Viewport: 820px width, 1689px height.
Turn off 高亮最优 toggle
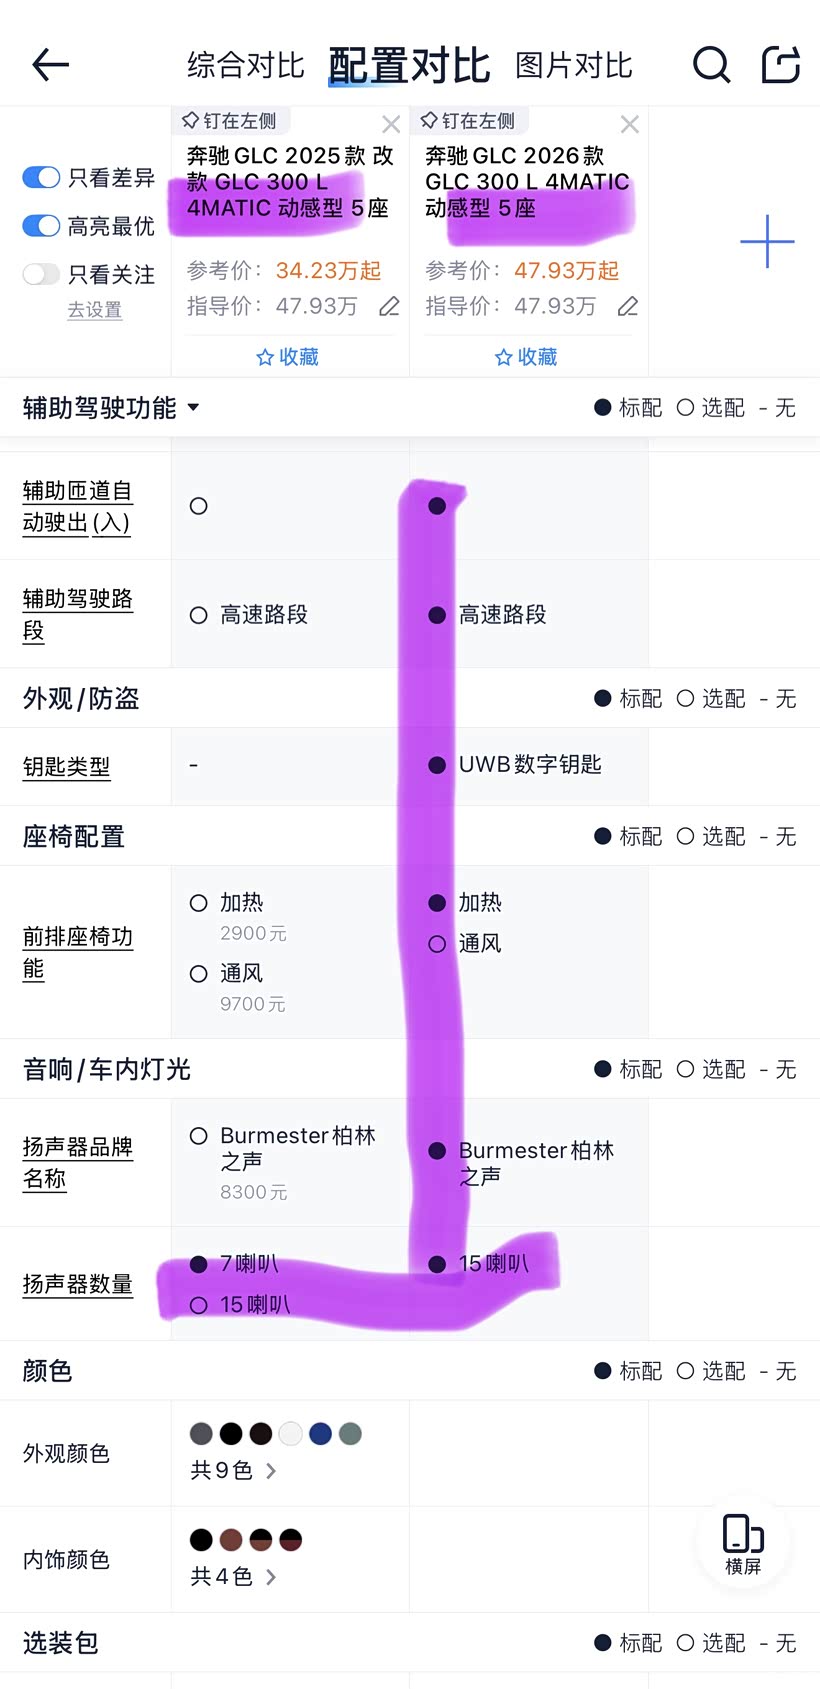(41, 226)
